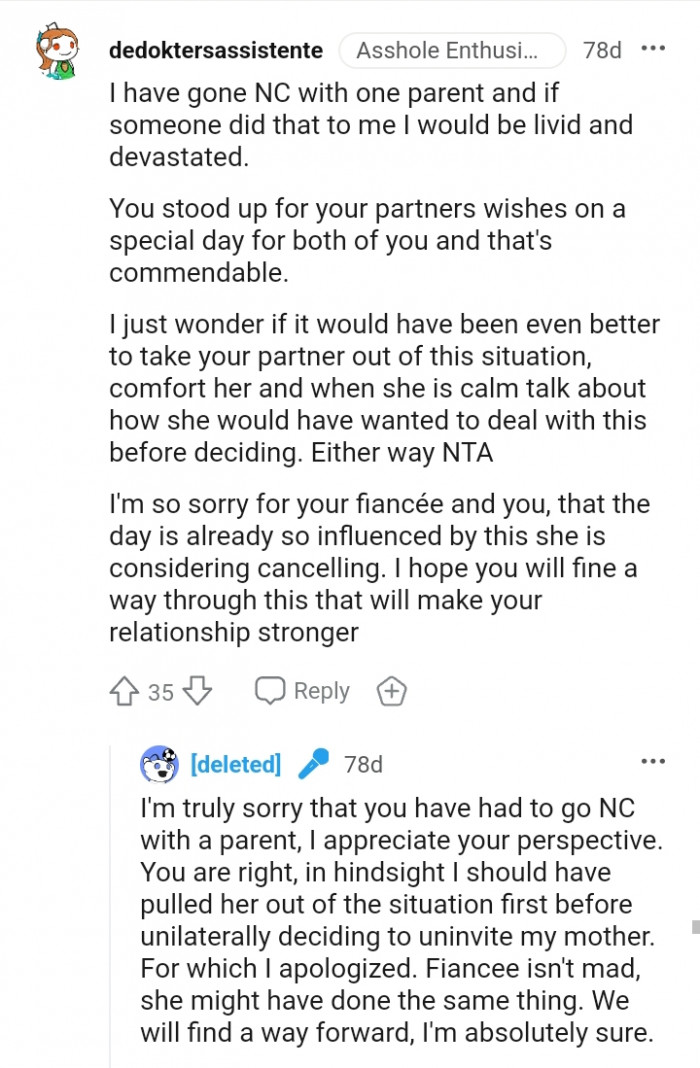Click the scrollbar thumb on the right edge
The width and height of the screenshot is (700, 1068).
coord(695,927)
